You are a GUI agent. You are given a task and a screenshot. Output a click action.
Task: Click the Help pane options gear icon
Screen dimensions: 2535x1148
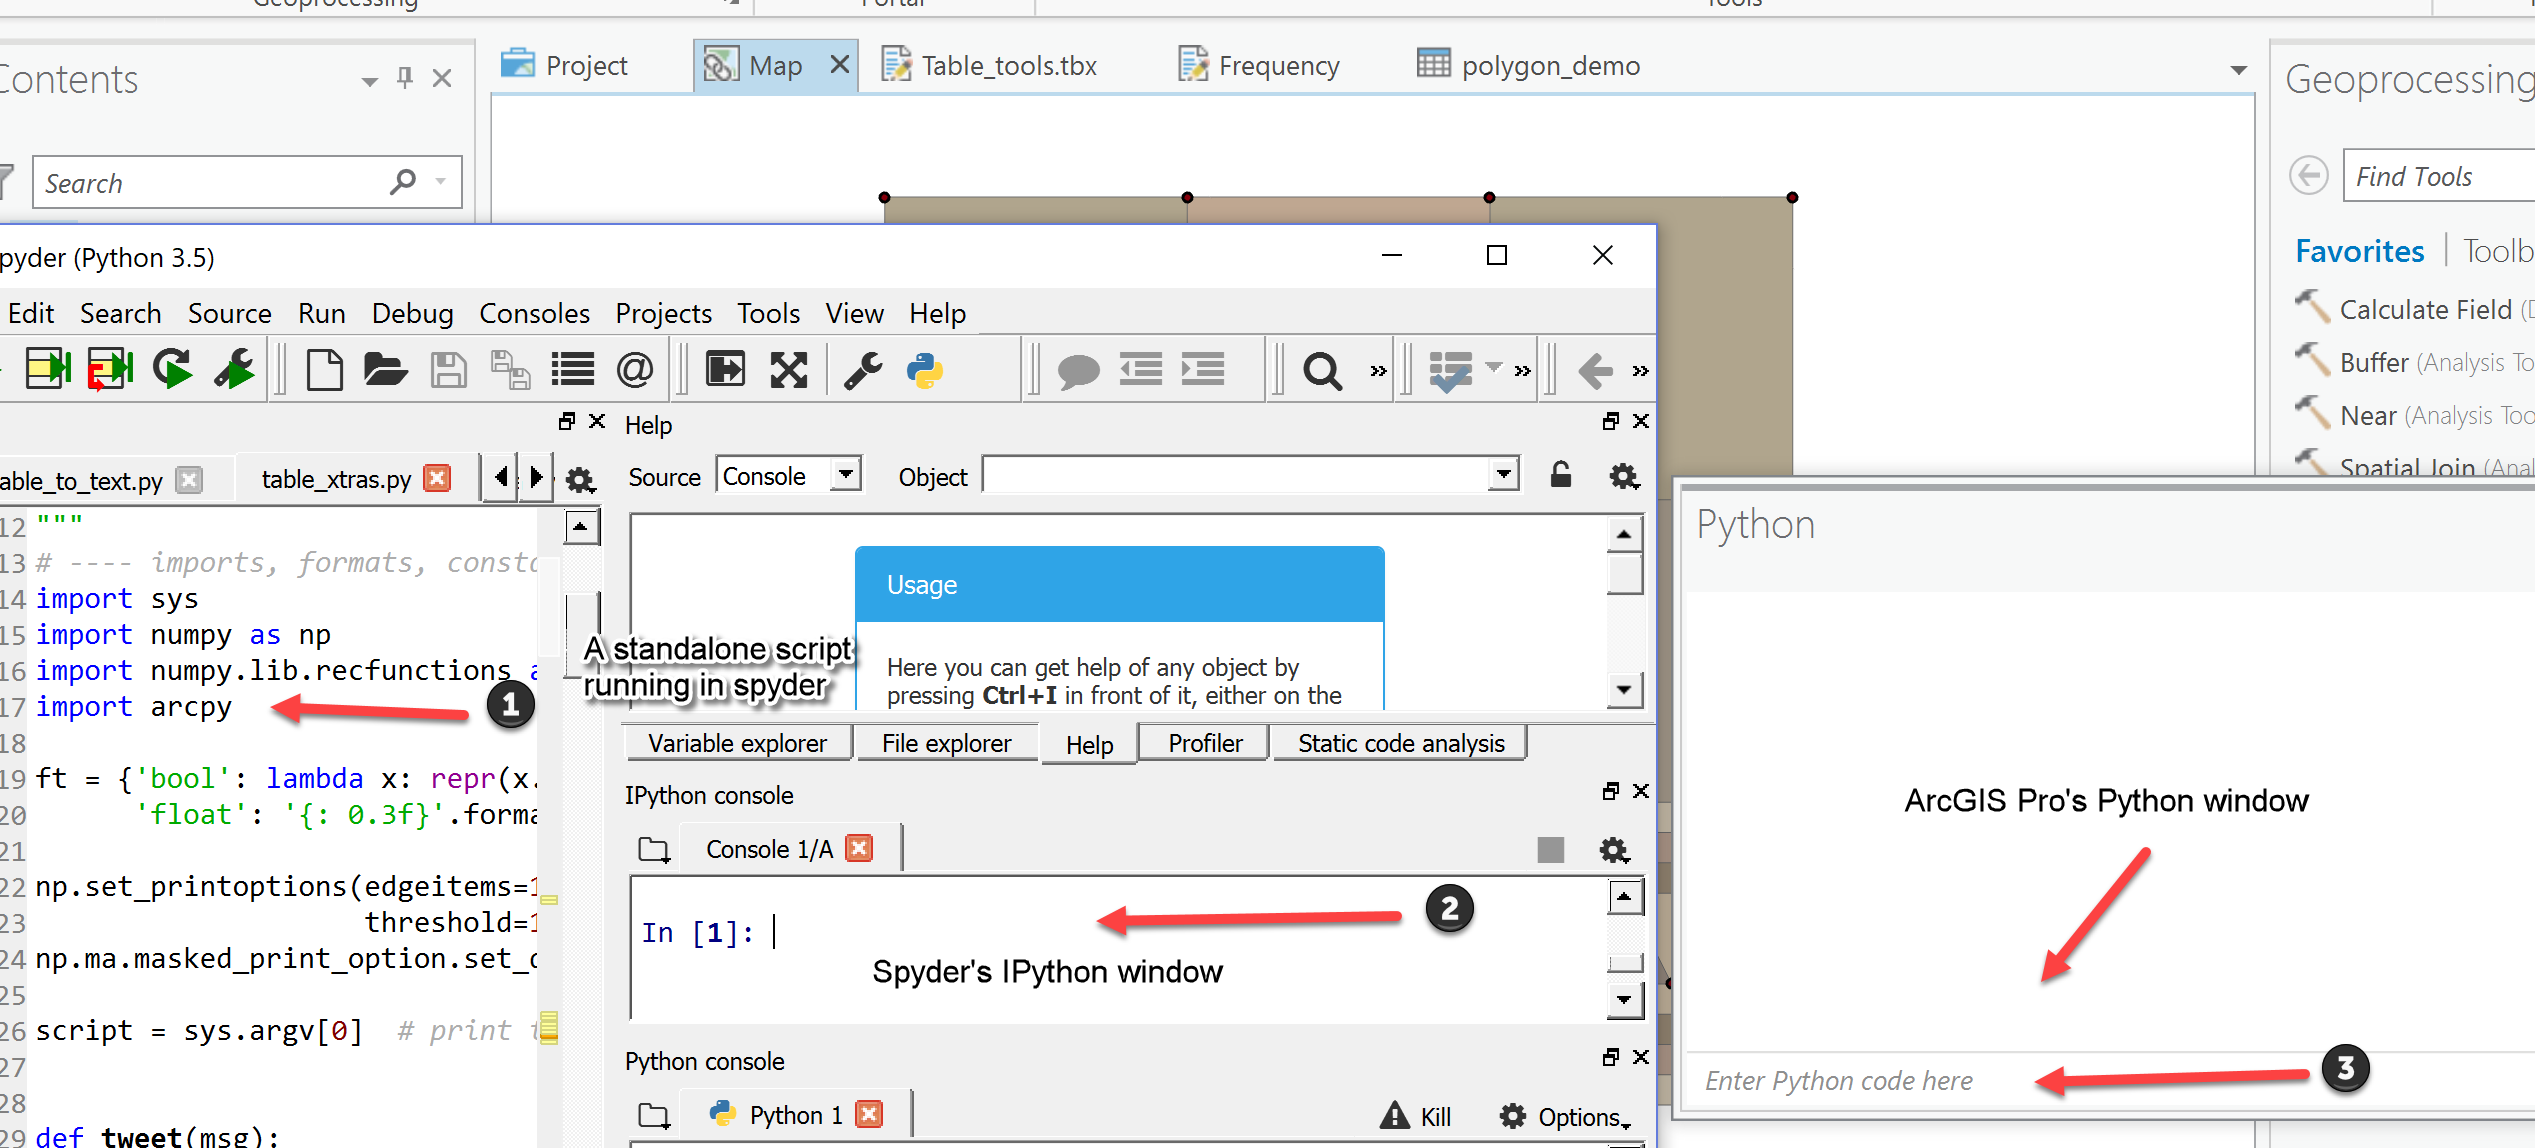coord(1624,476)
